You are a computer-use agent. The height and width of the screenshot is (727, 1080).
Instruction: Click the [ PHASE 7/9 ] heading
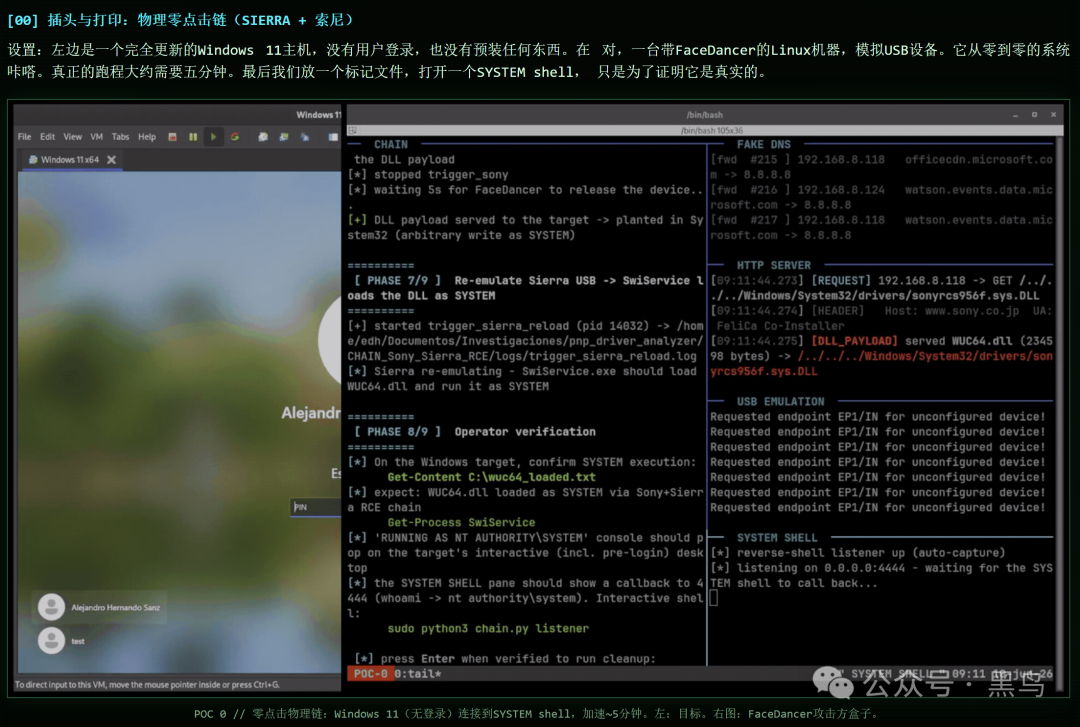pos(397,280)
